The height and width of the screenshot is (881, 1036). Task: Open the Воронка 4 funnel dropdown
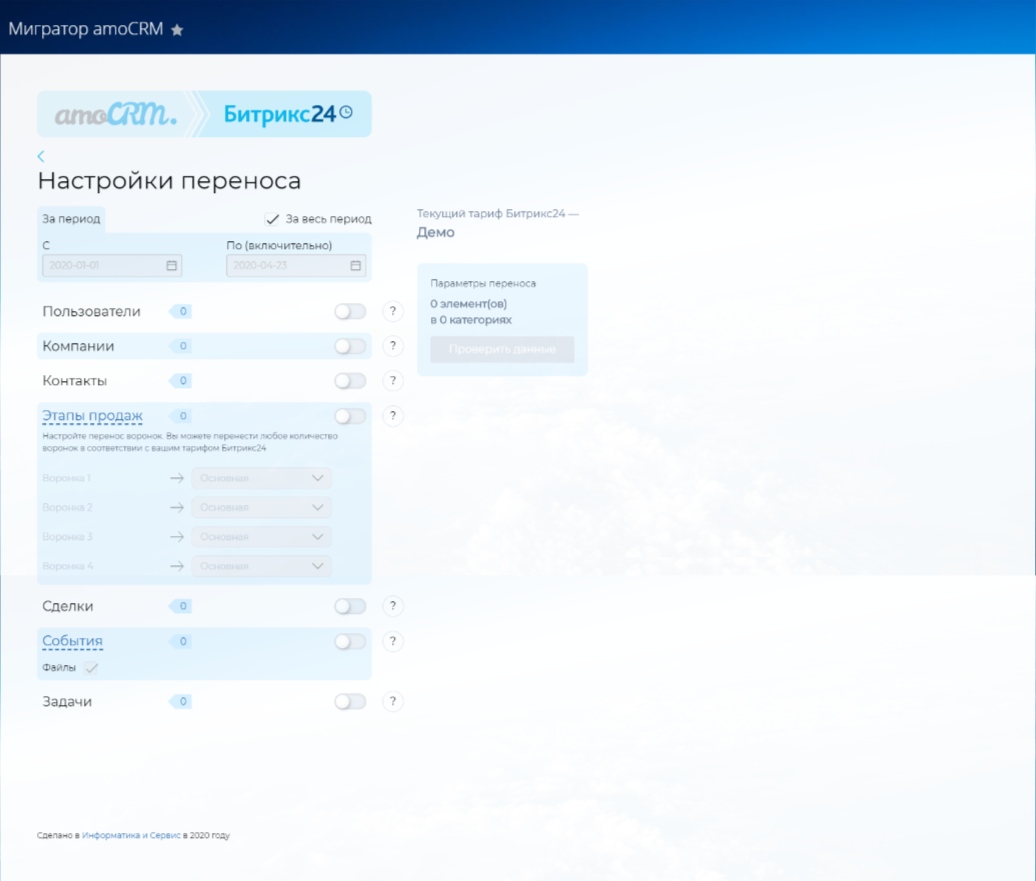coord(261,566)
